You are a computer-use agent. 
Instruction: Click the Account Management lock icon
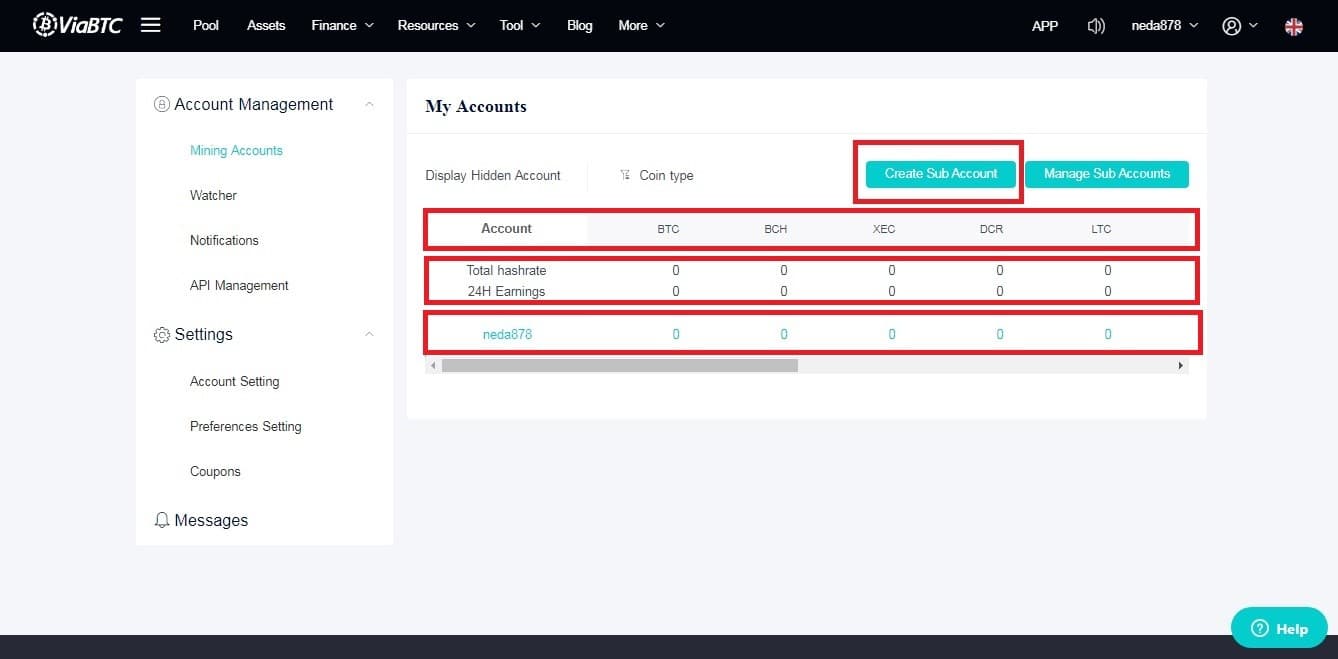[161, 104]
